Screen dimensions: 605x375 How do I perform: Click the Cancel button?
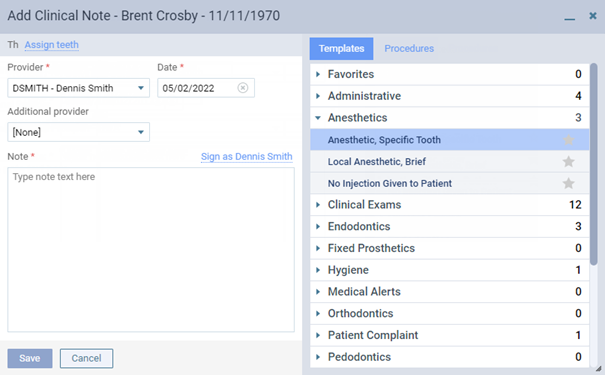pyautogui.click(x=86, y=358)
